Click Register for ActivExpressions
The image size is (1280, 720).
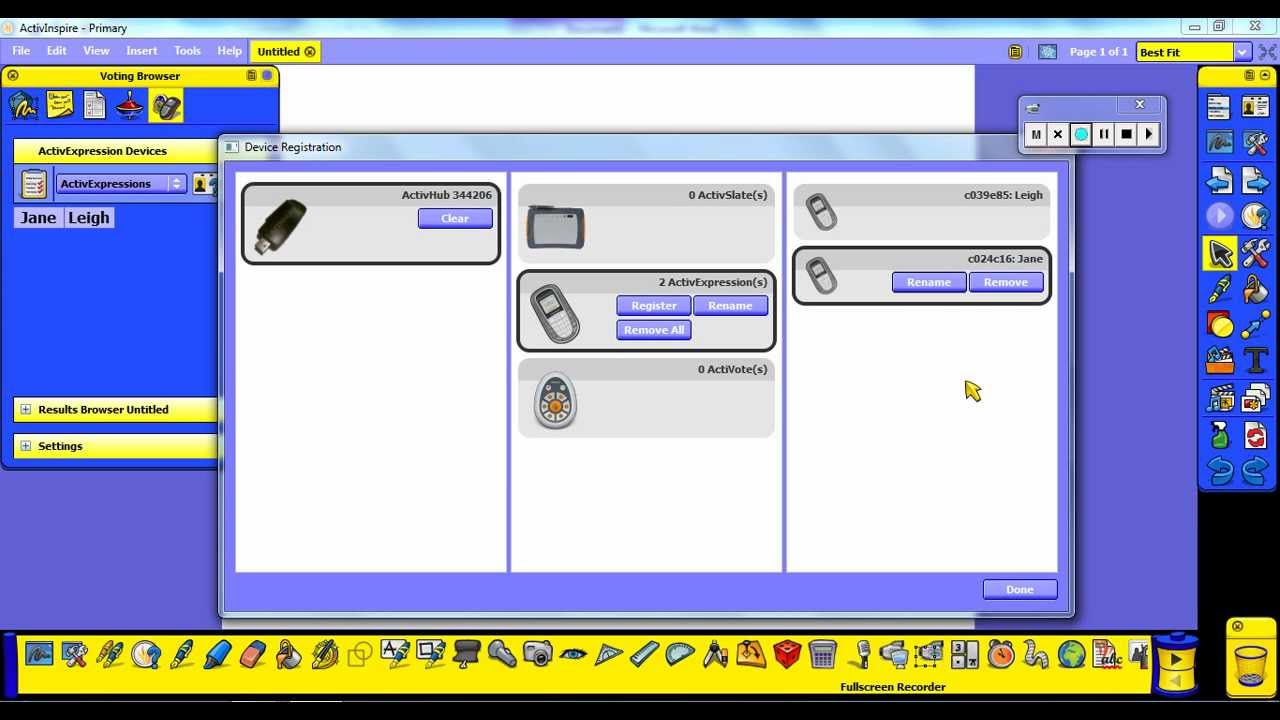click(654, 306)
